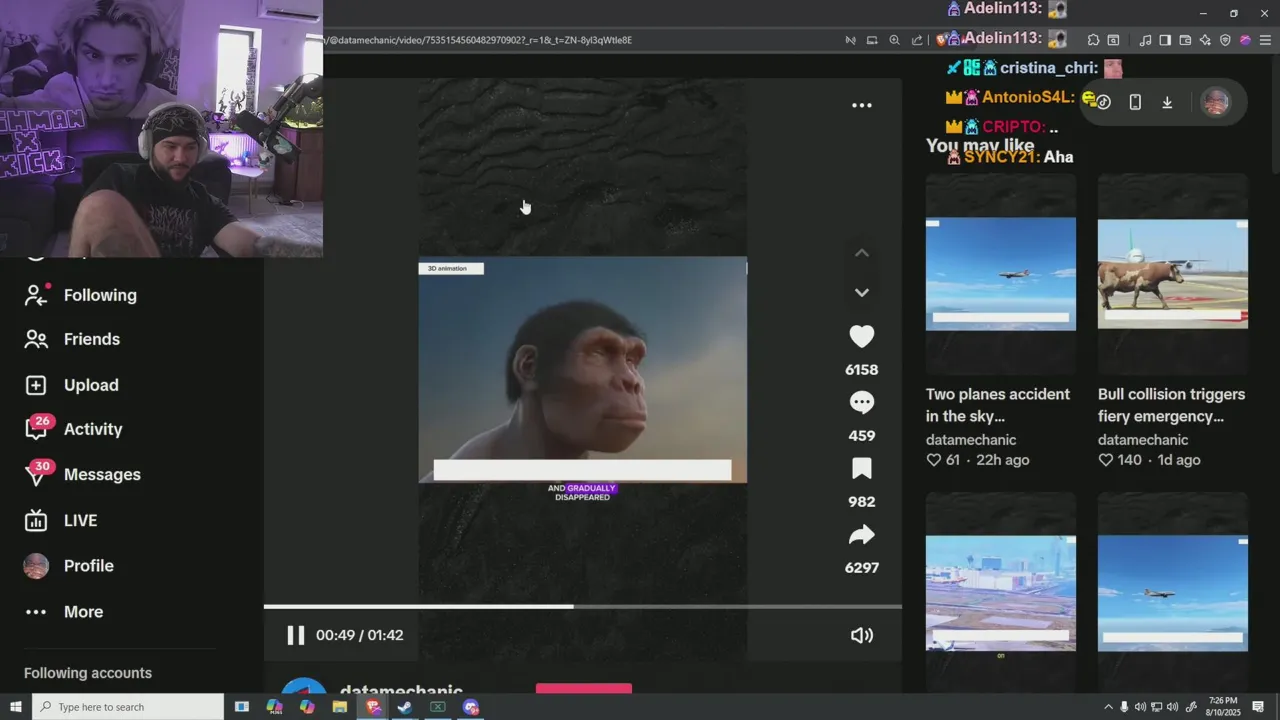Viewport: 1280px width, 720px height.
Task: Open the browser music note icon
Action: pos(1145,40)
